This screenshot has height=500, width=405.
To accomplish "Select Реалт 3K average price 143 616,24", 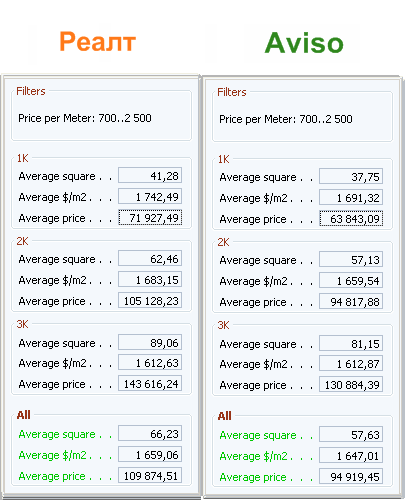I will point(150,383).
